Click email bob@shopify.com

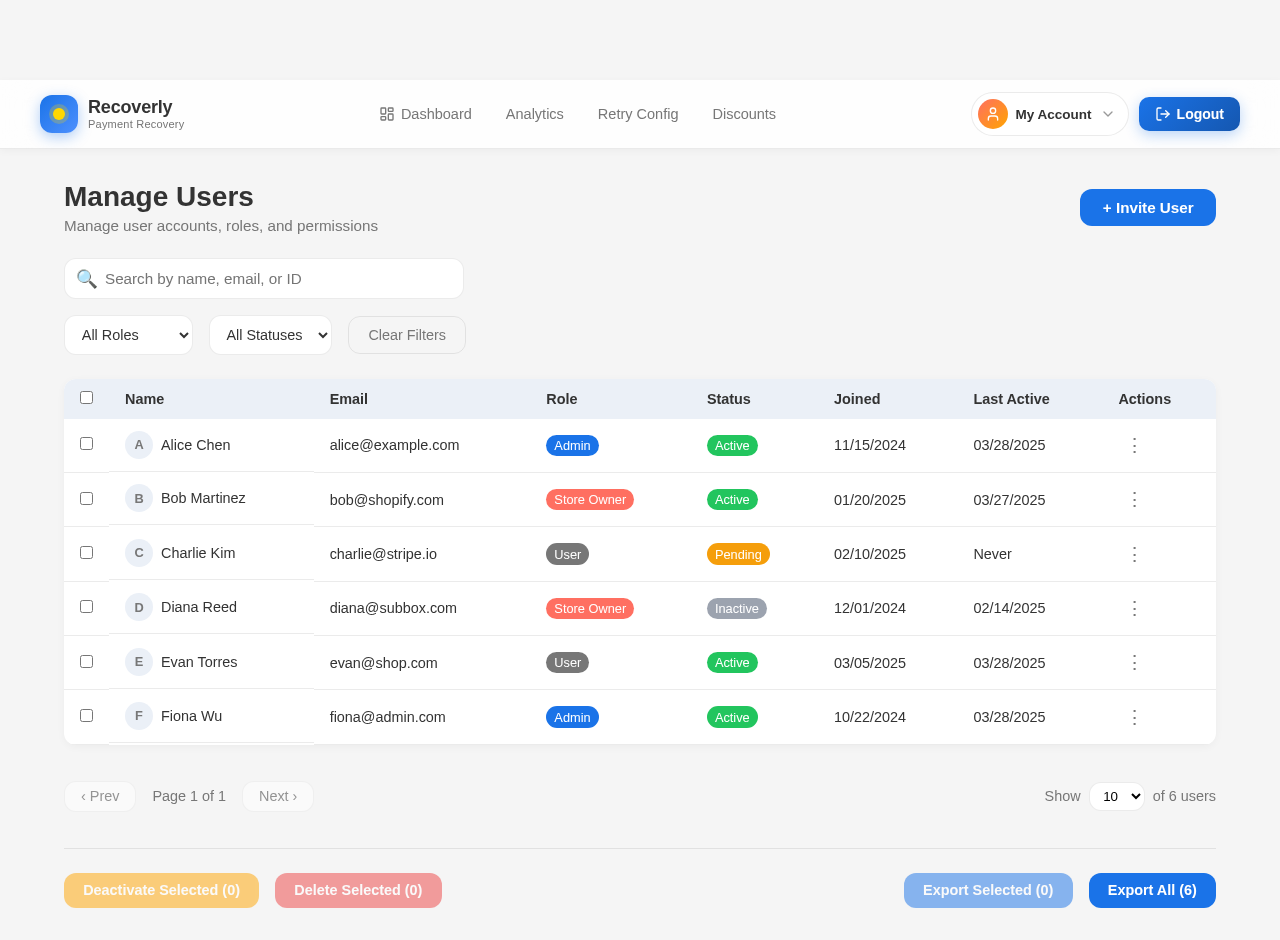click(x=387, y=500)
